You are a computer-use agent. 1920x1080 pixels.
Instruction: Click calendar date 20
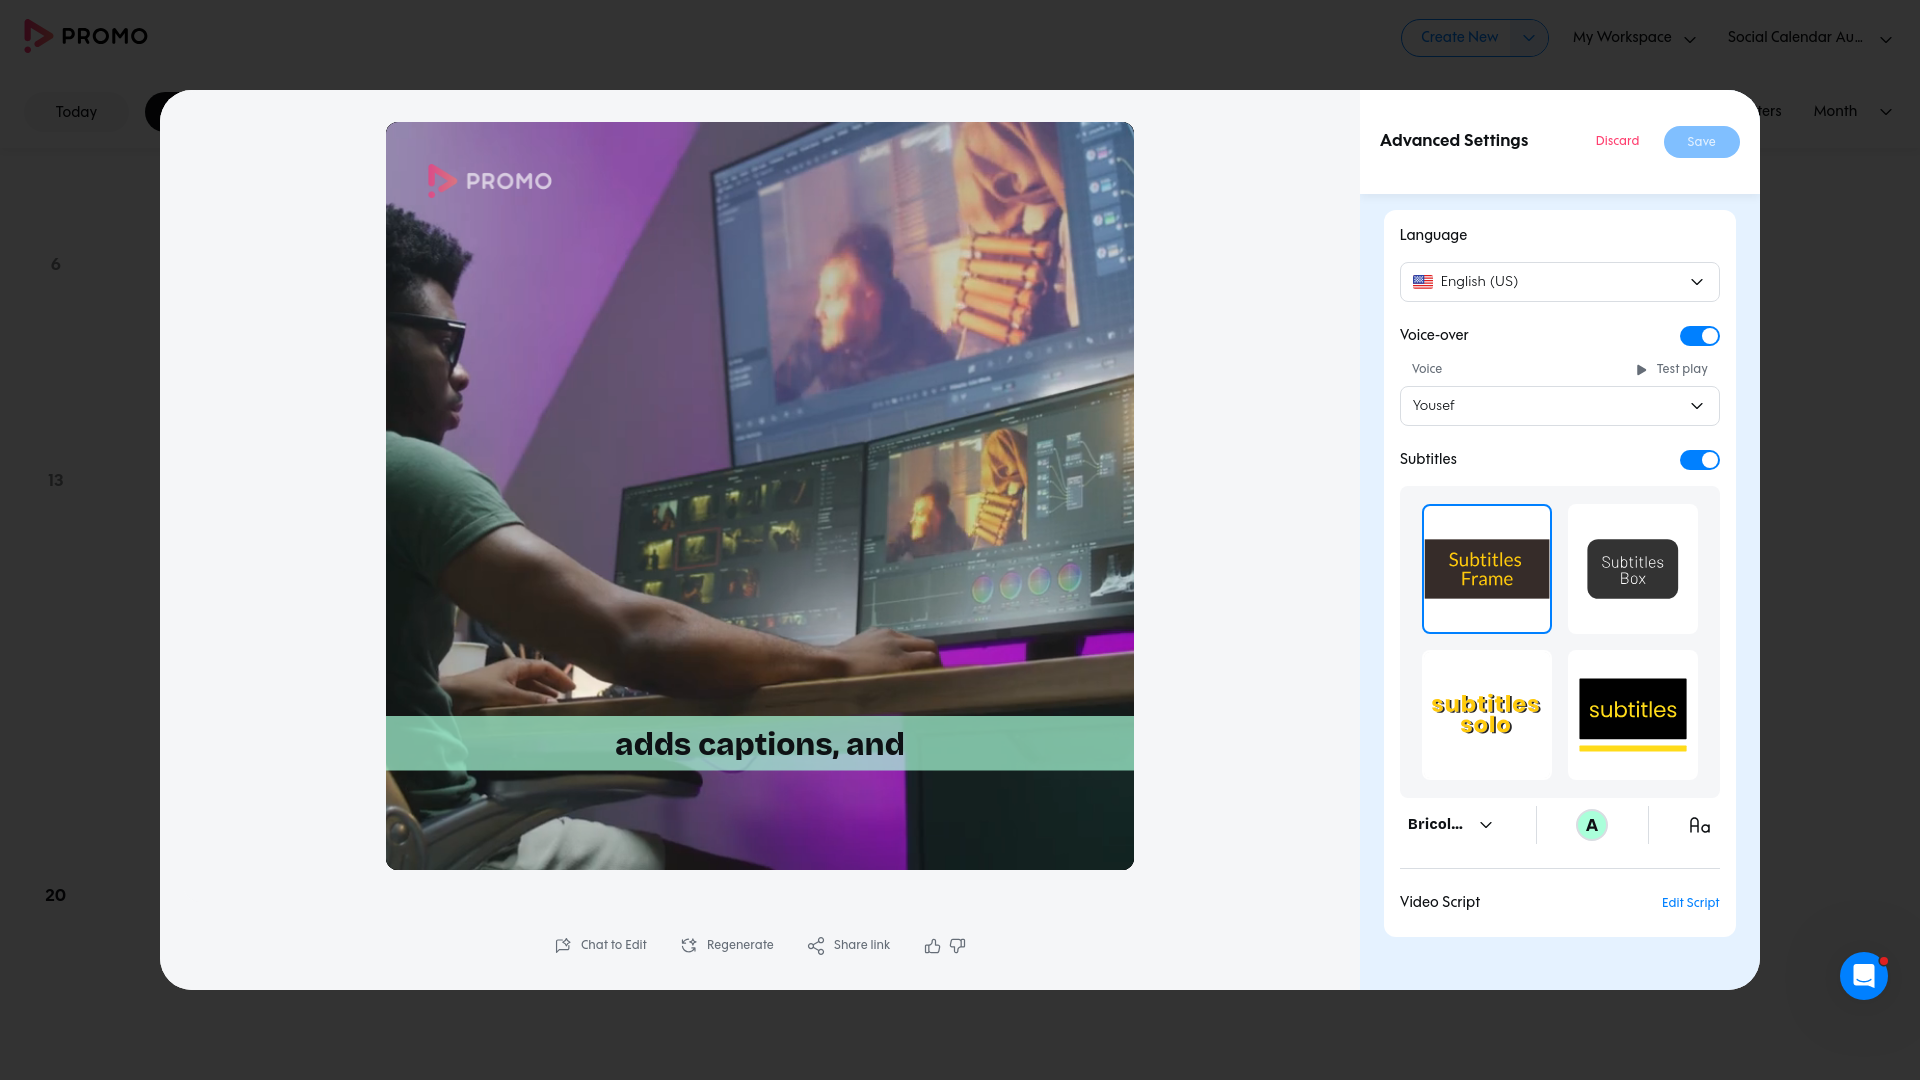[x=55, y=895]
